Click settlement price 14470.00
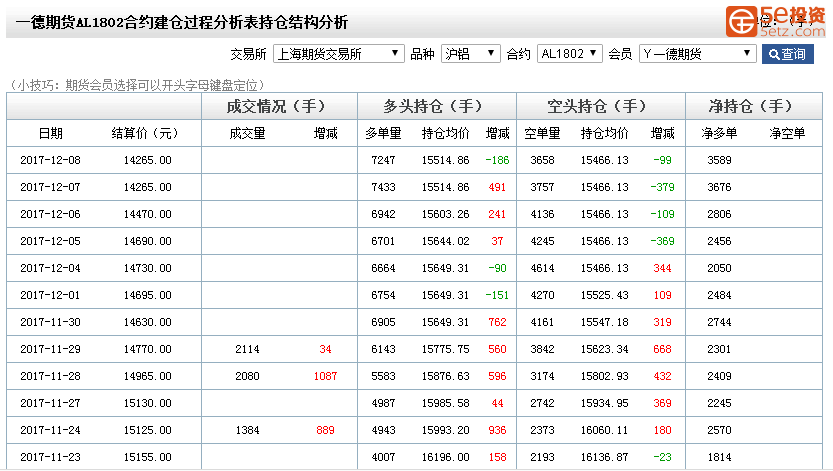Screen dimensions: 833x471 [147, 215]
